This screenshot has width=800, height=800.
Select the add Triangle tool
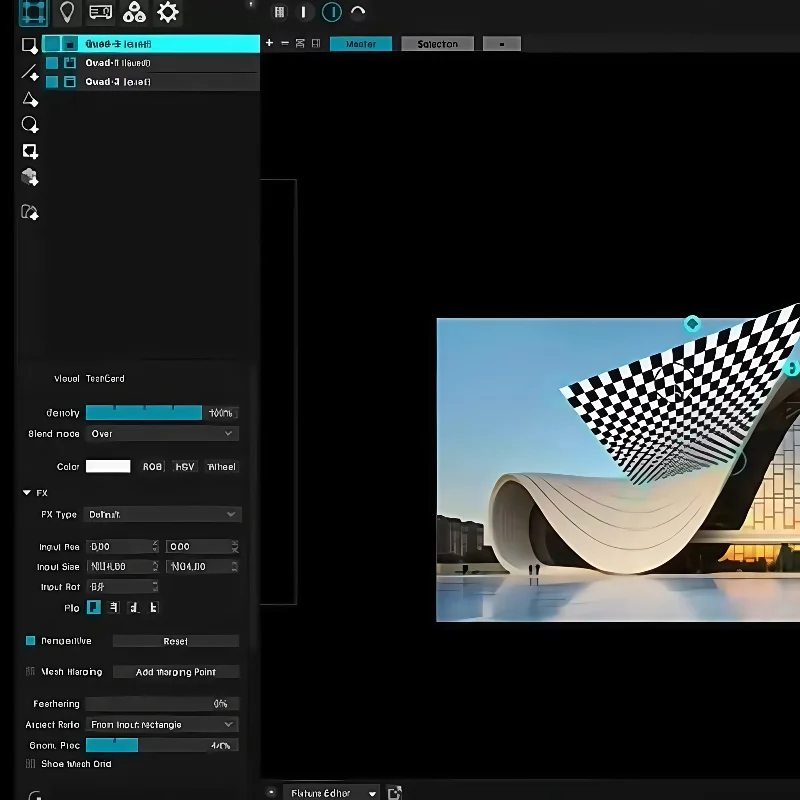(30, 99)
